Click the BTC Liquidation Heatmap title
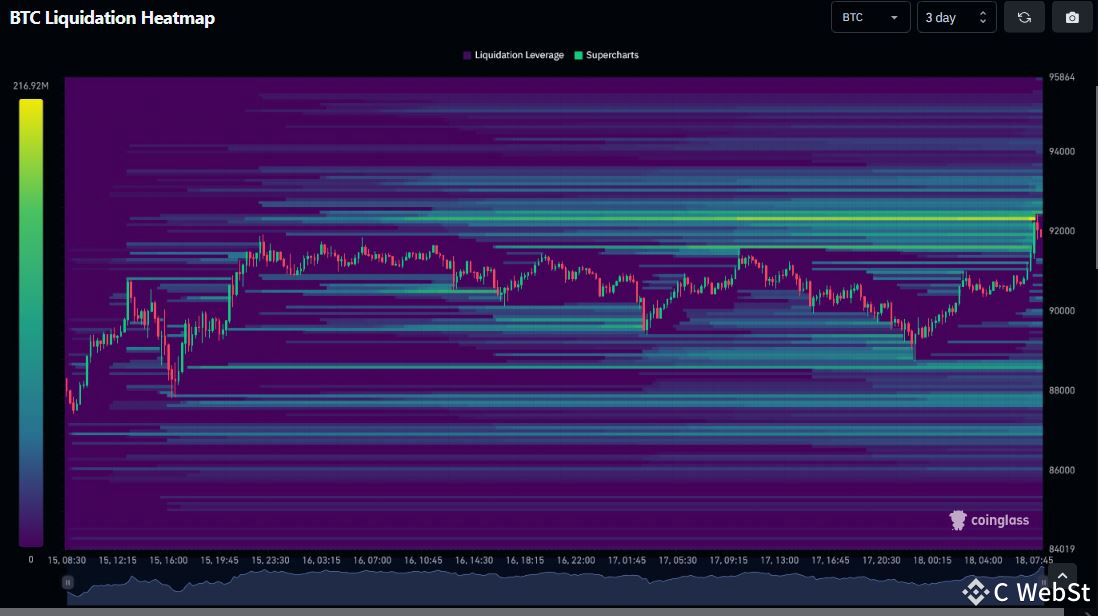The width and height of the screenshot is (1098, 616). [112, 18]
